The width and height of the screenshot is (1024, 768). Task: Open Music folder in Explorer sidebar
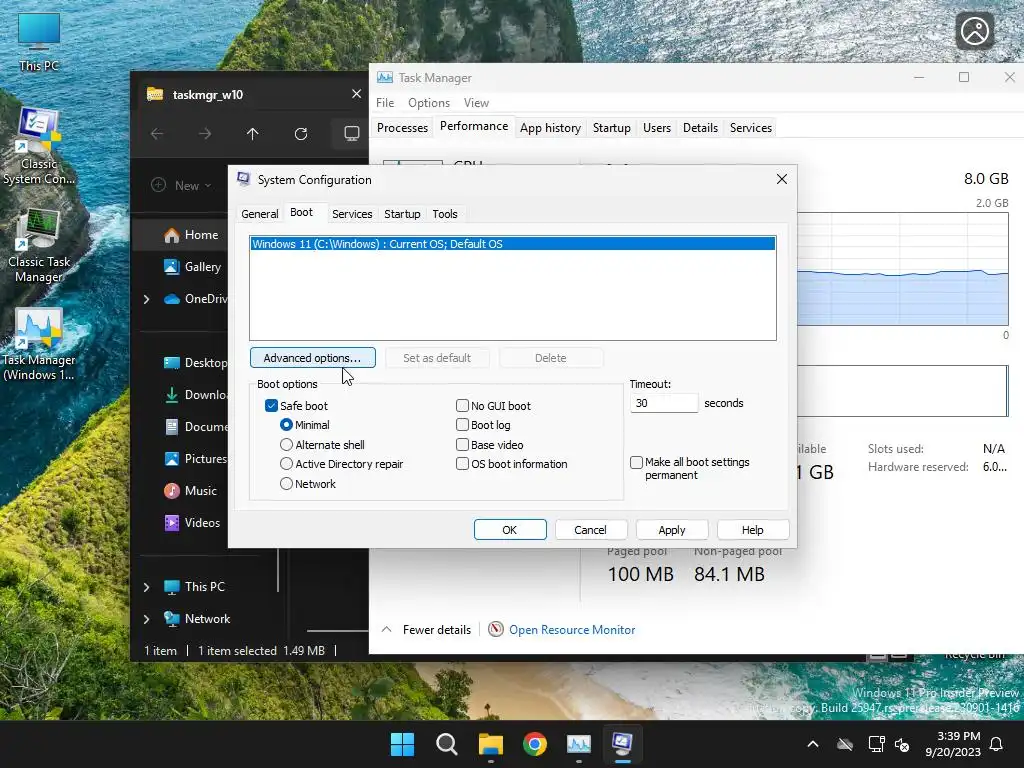190,490
